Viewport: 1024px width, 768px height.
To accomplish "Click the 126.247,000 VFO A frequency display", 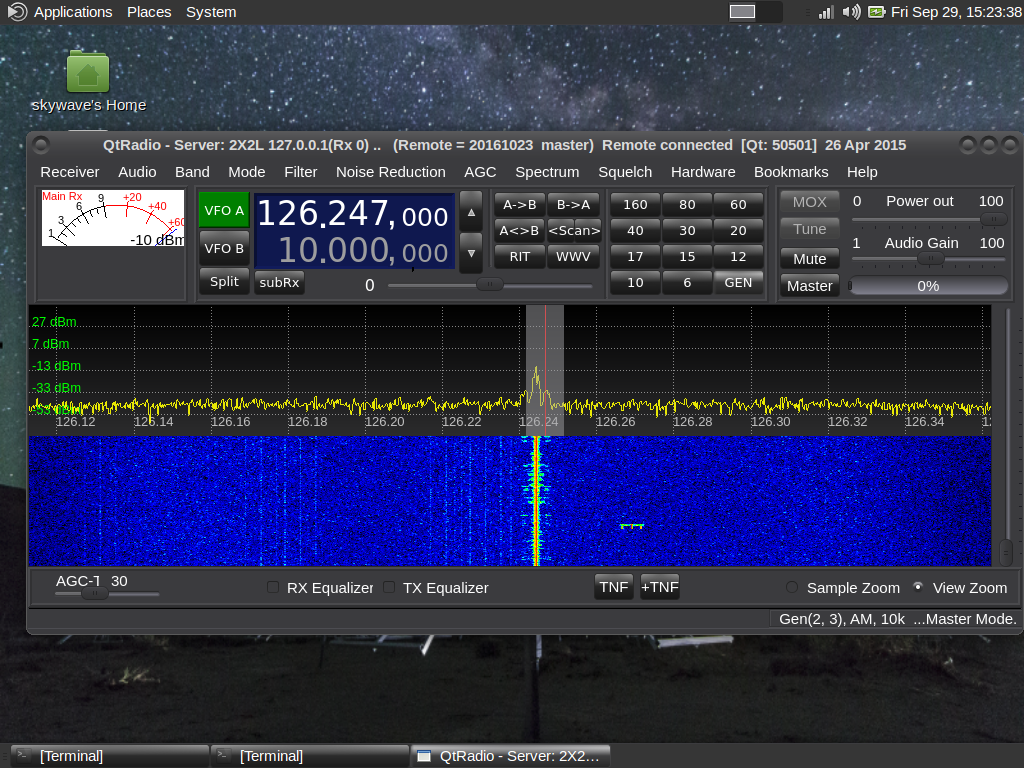I will tap(353, 214).
